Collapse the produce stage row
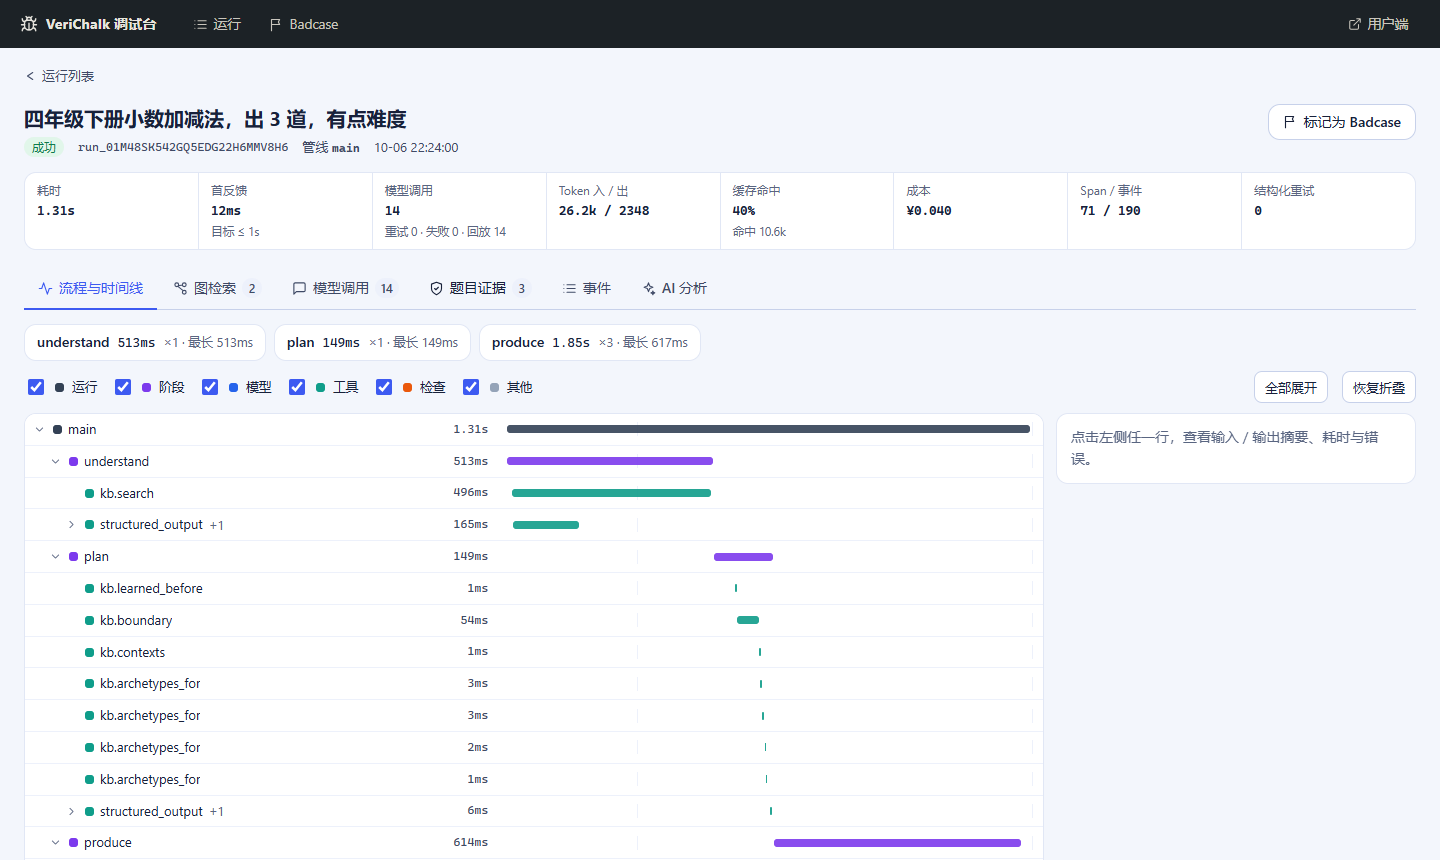 56,843
